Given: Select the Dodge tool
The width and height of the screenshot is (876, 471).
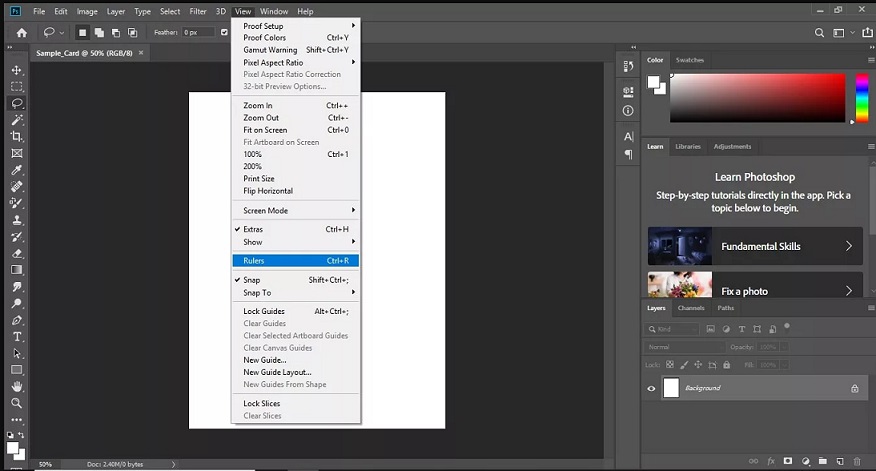Looking at the screenshot, I should (x=17, y=303).
